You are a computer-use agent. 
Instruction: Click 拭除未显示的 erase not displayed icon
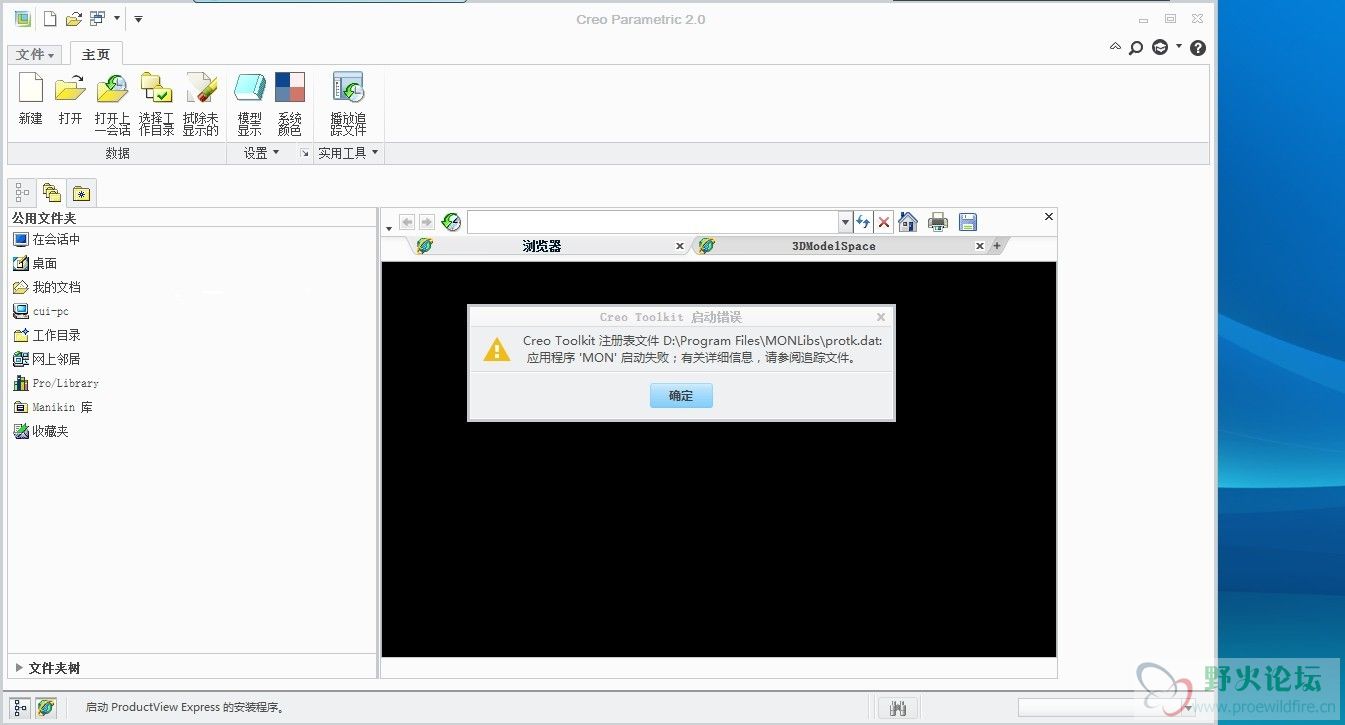(200, 105)
